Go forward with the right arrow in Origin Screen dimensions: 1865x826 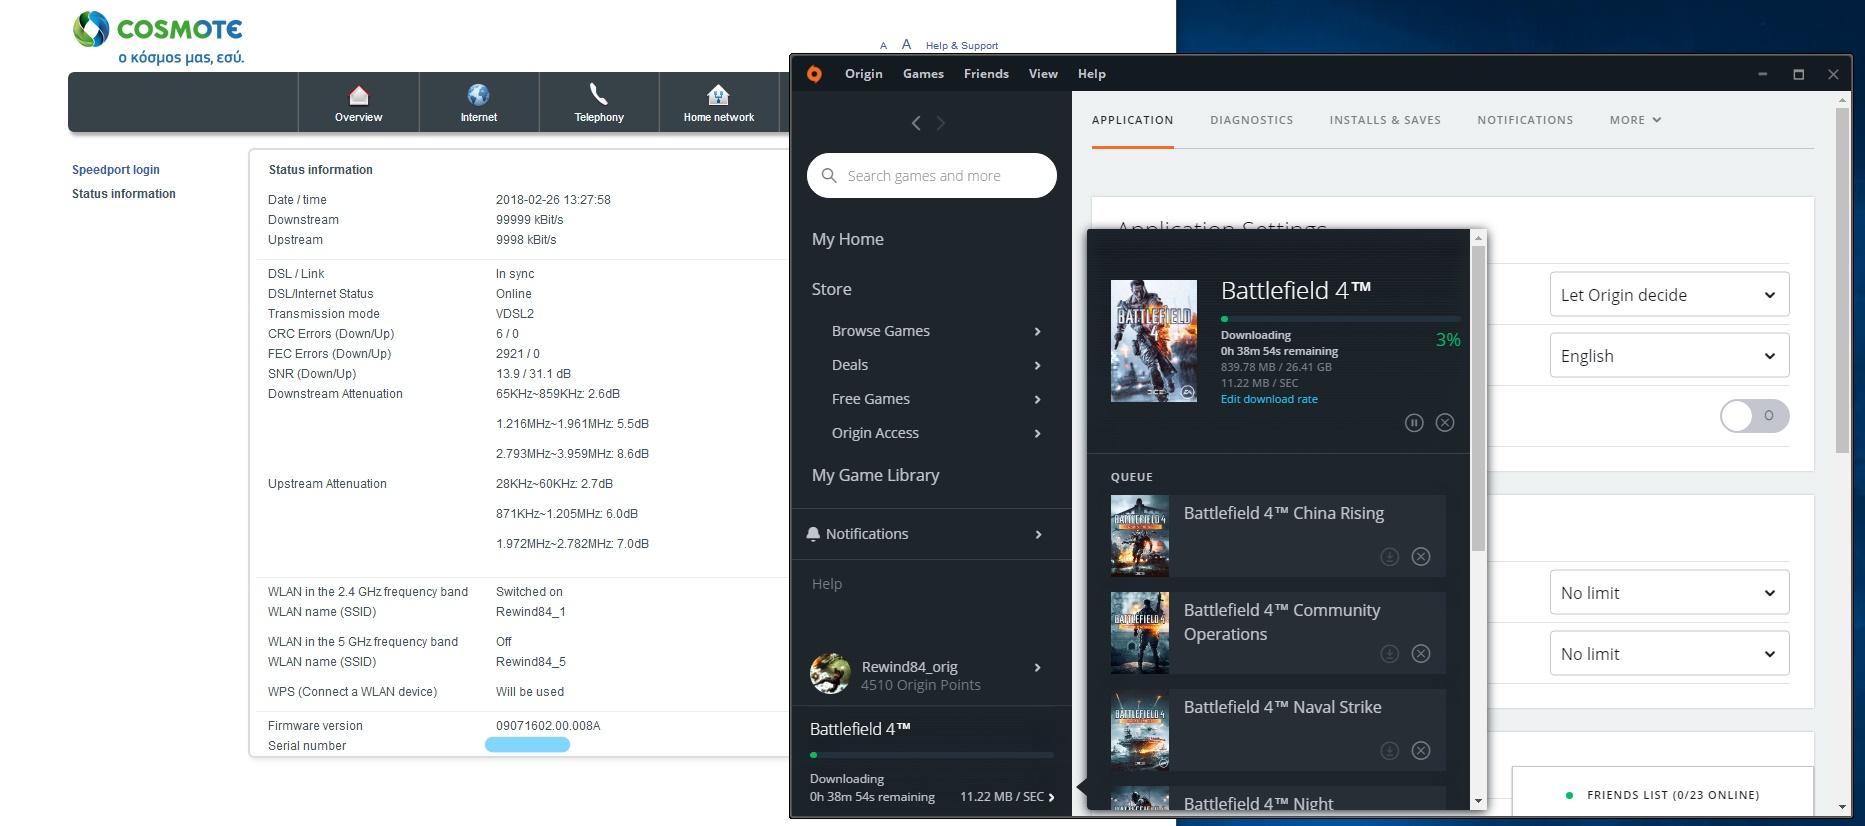[x=940, y=123]
